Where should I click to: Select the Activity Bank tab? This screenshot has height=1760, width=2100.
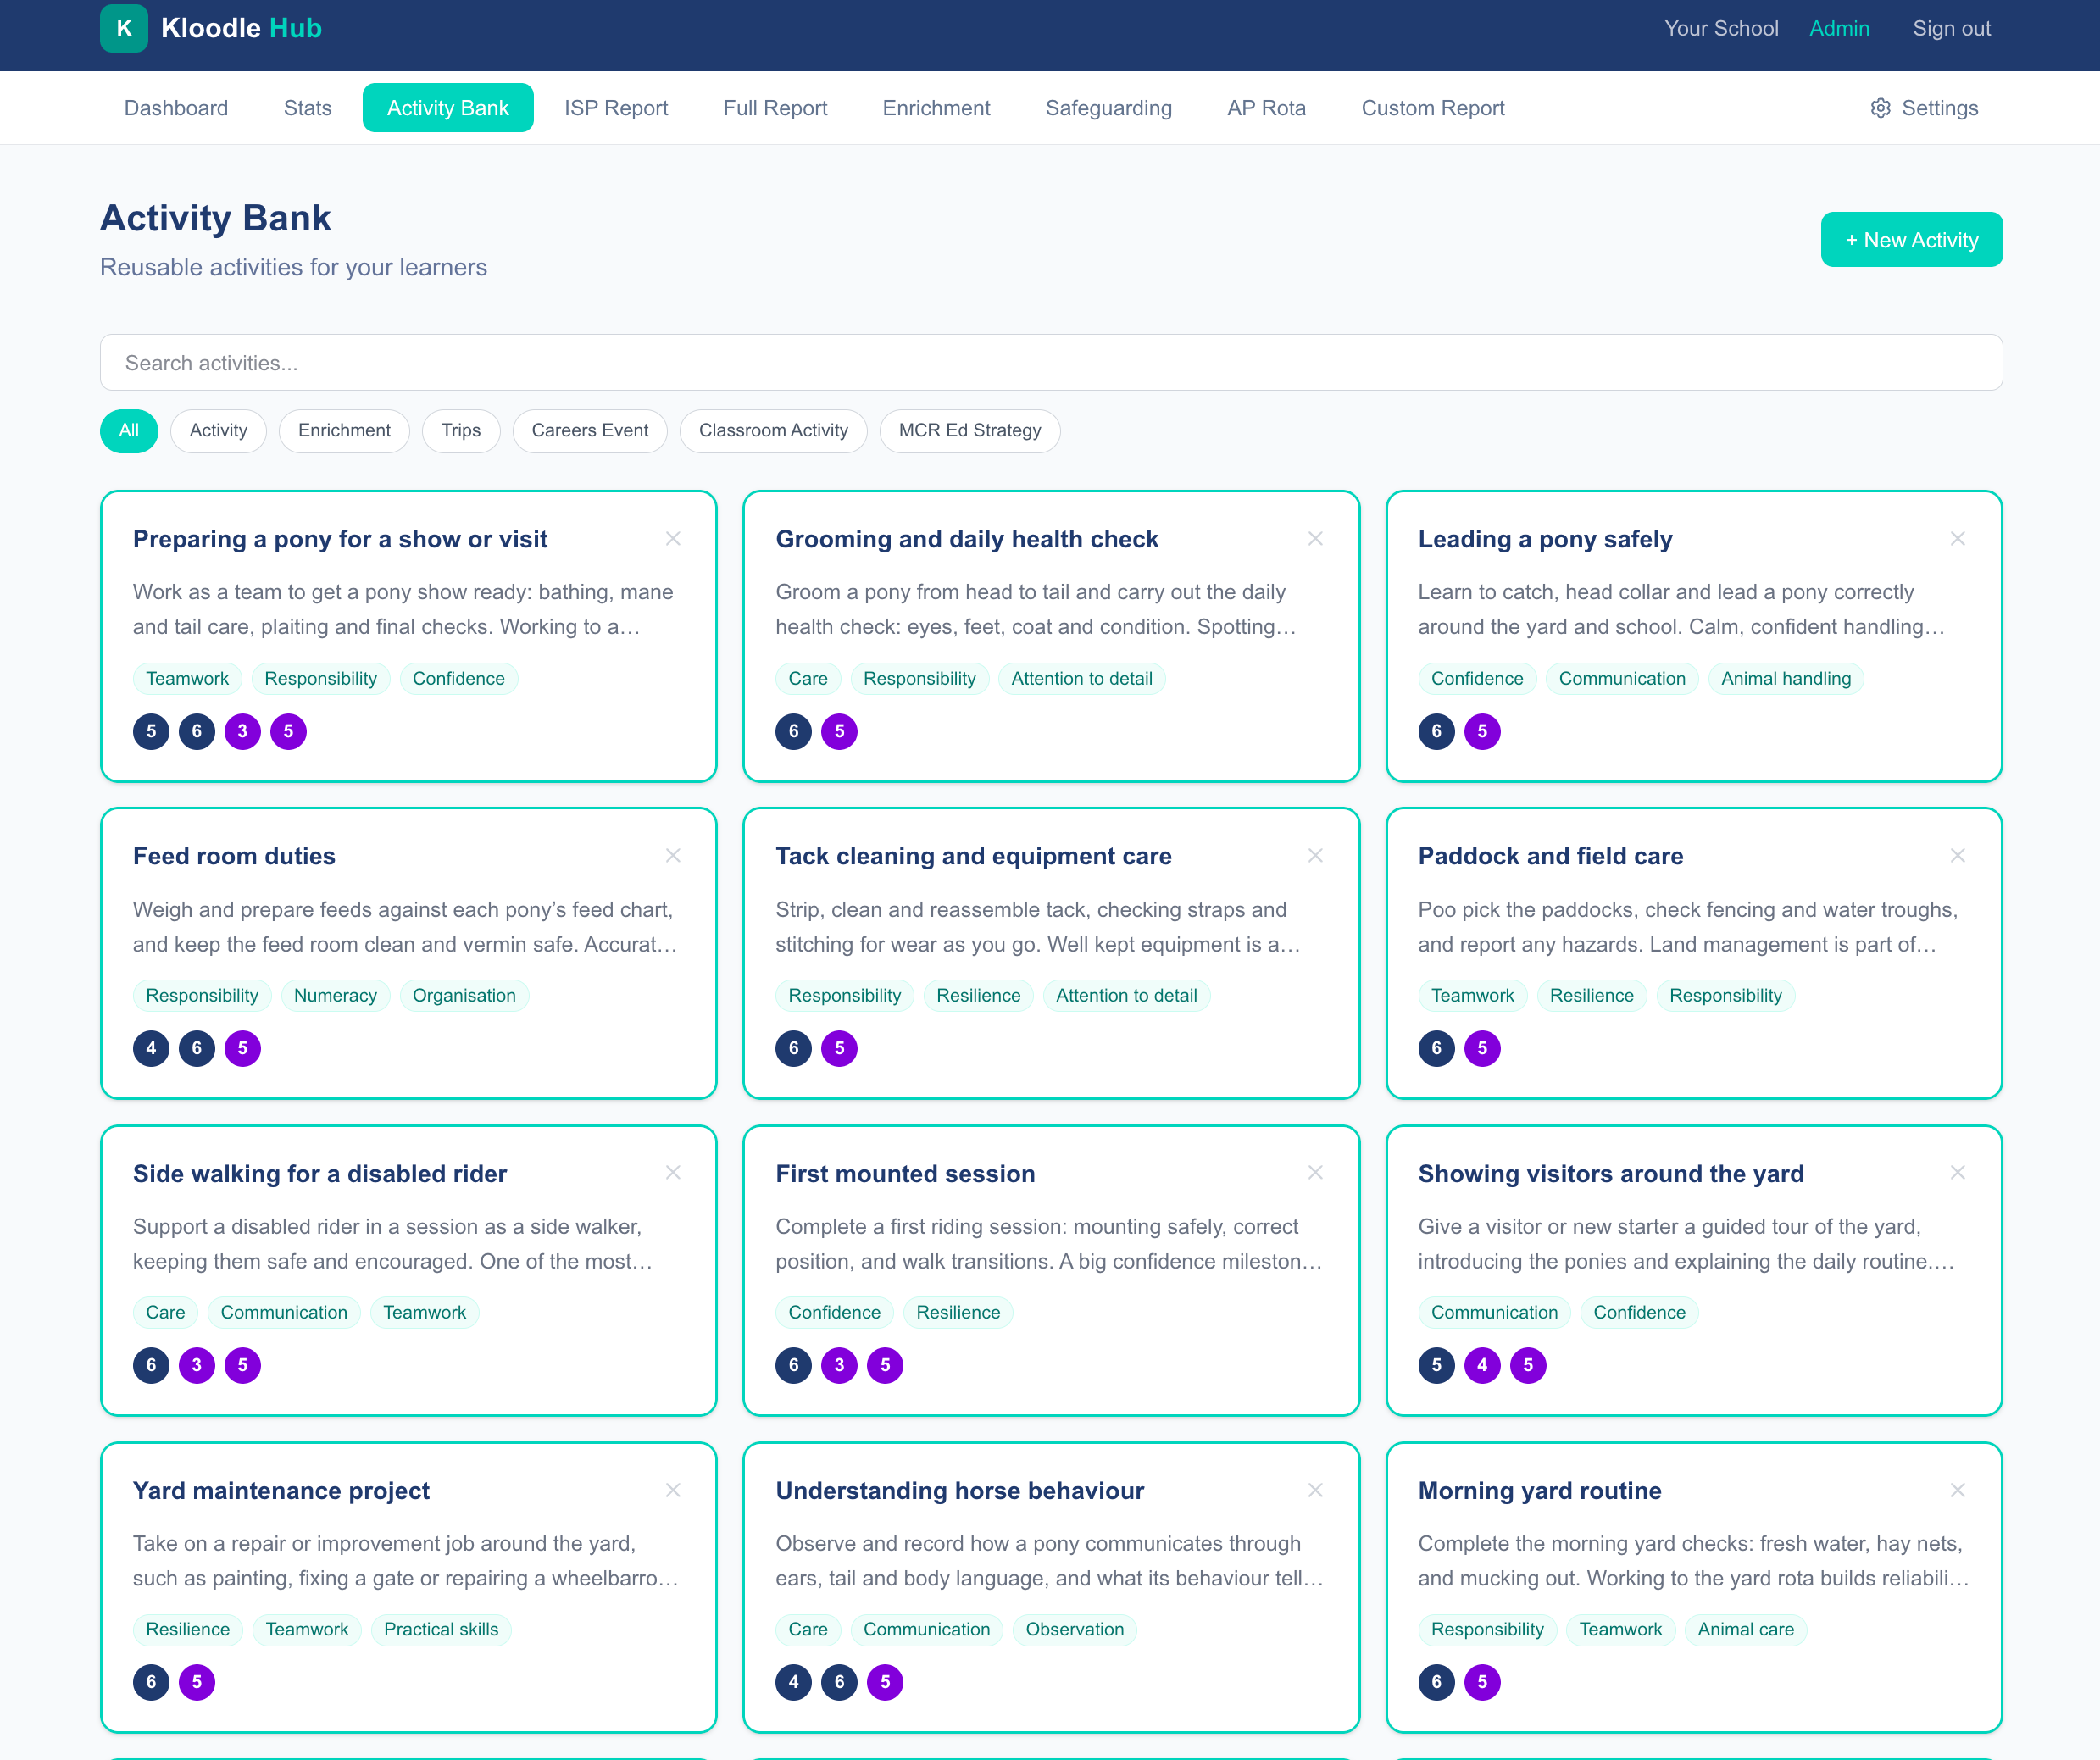[448, 108]
